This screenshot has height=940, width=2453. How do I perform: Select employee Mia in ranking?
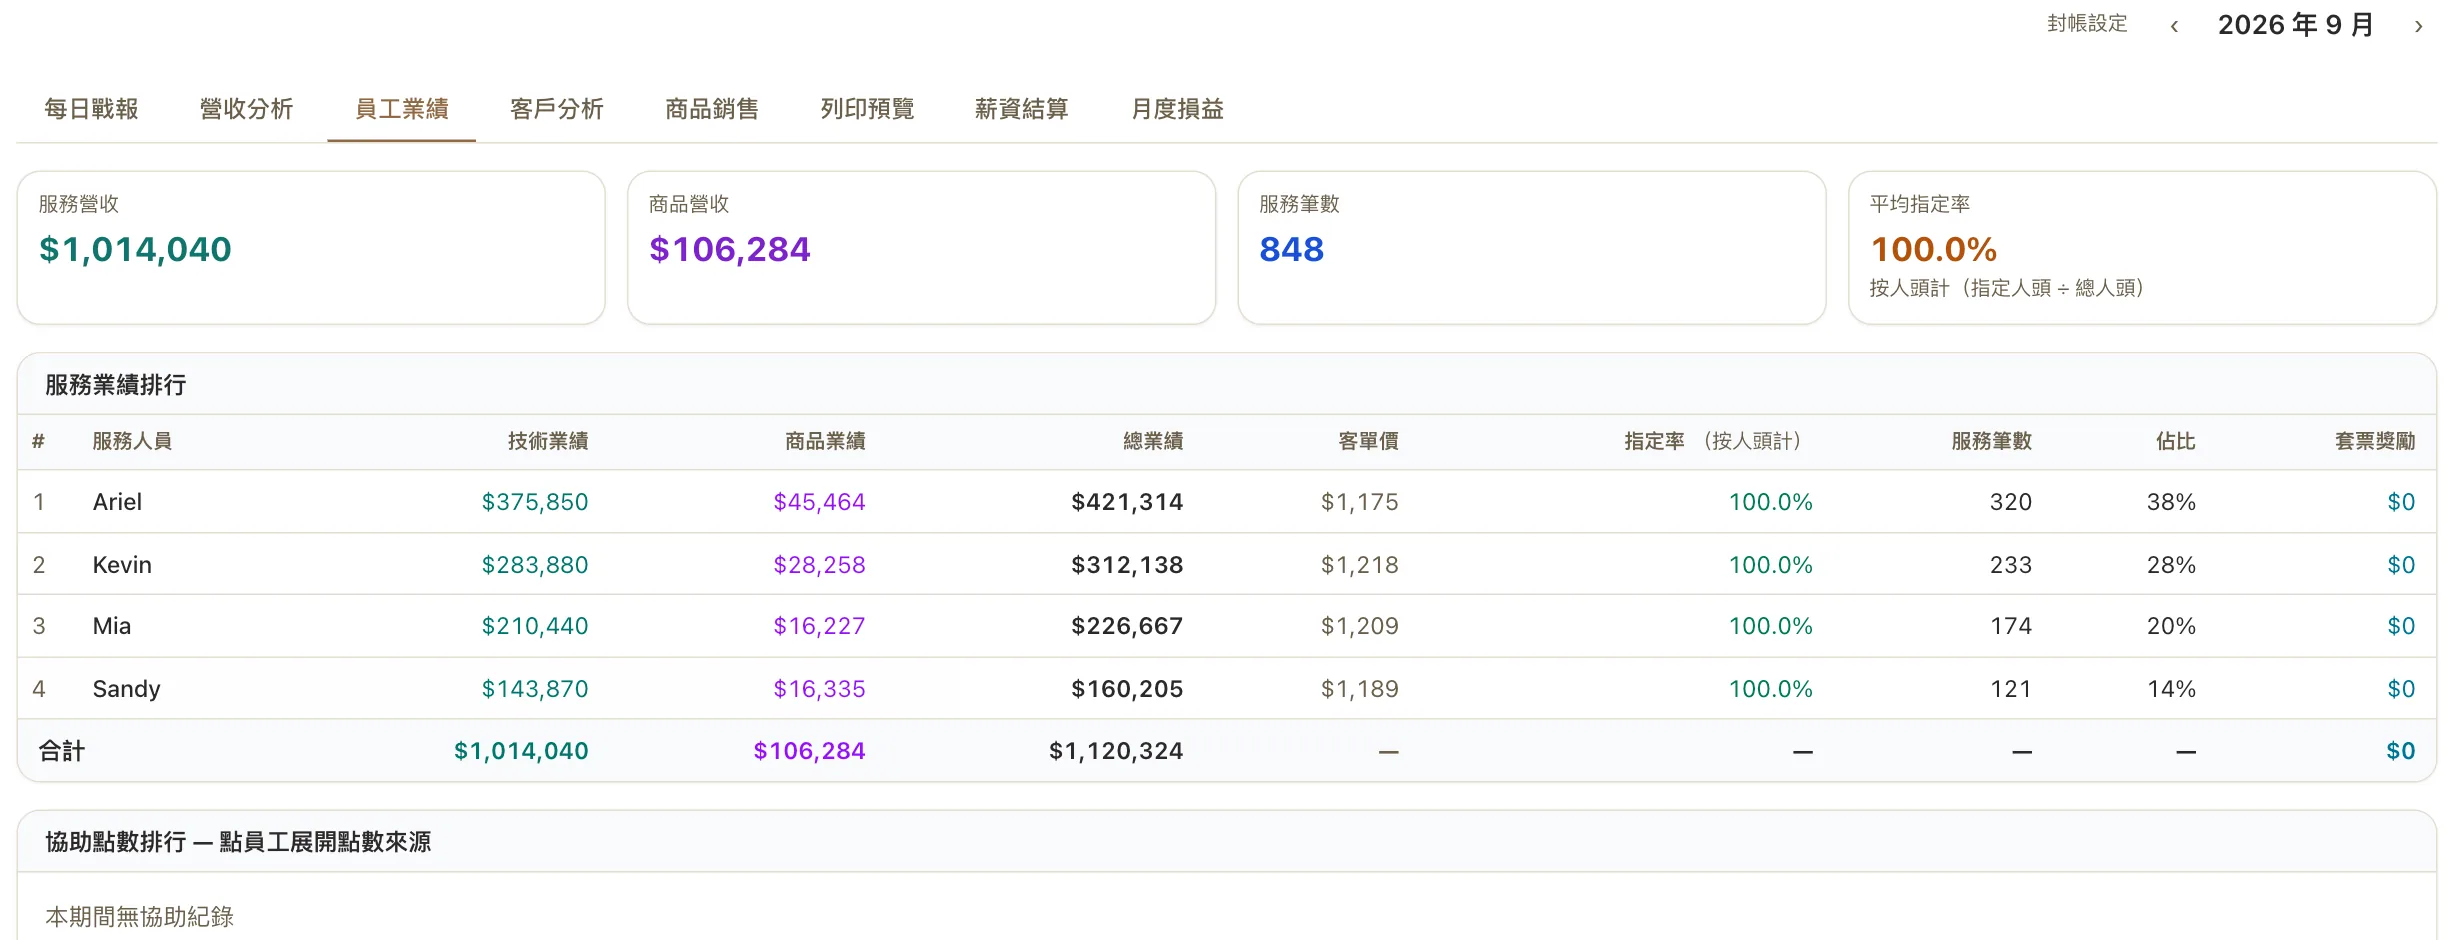pyautogui.click(x=112, y=626)
